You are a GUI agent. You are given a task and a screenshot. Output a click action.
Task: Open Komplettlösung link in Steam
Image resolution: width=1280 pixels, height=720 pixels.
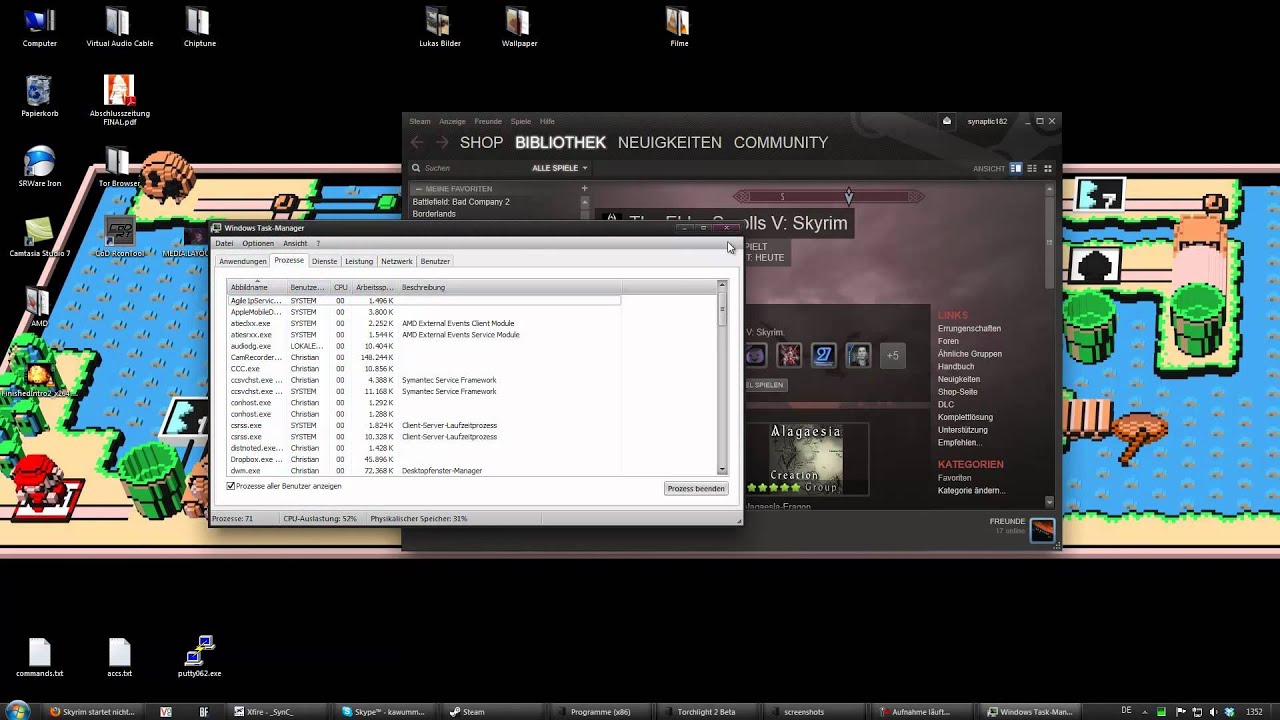pyautogui.click(x=965, y=417)
